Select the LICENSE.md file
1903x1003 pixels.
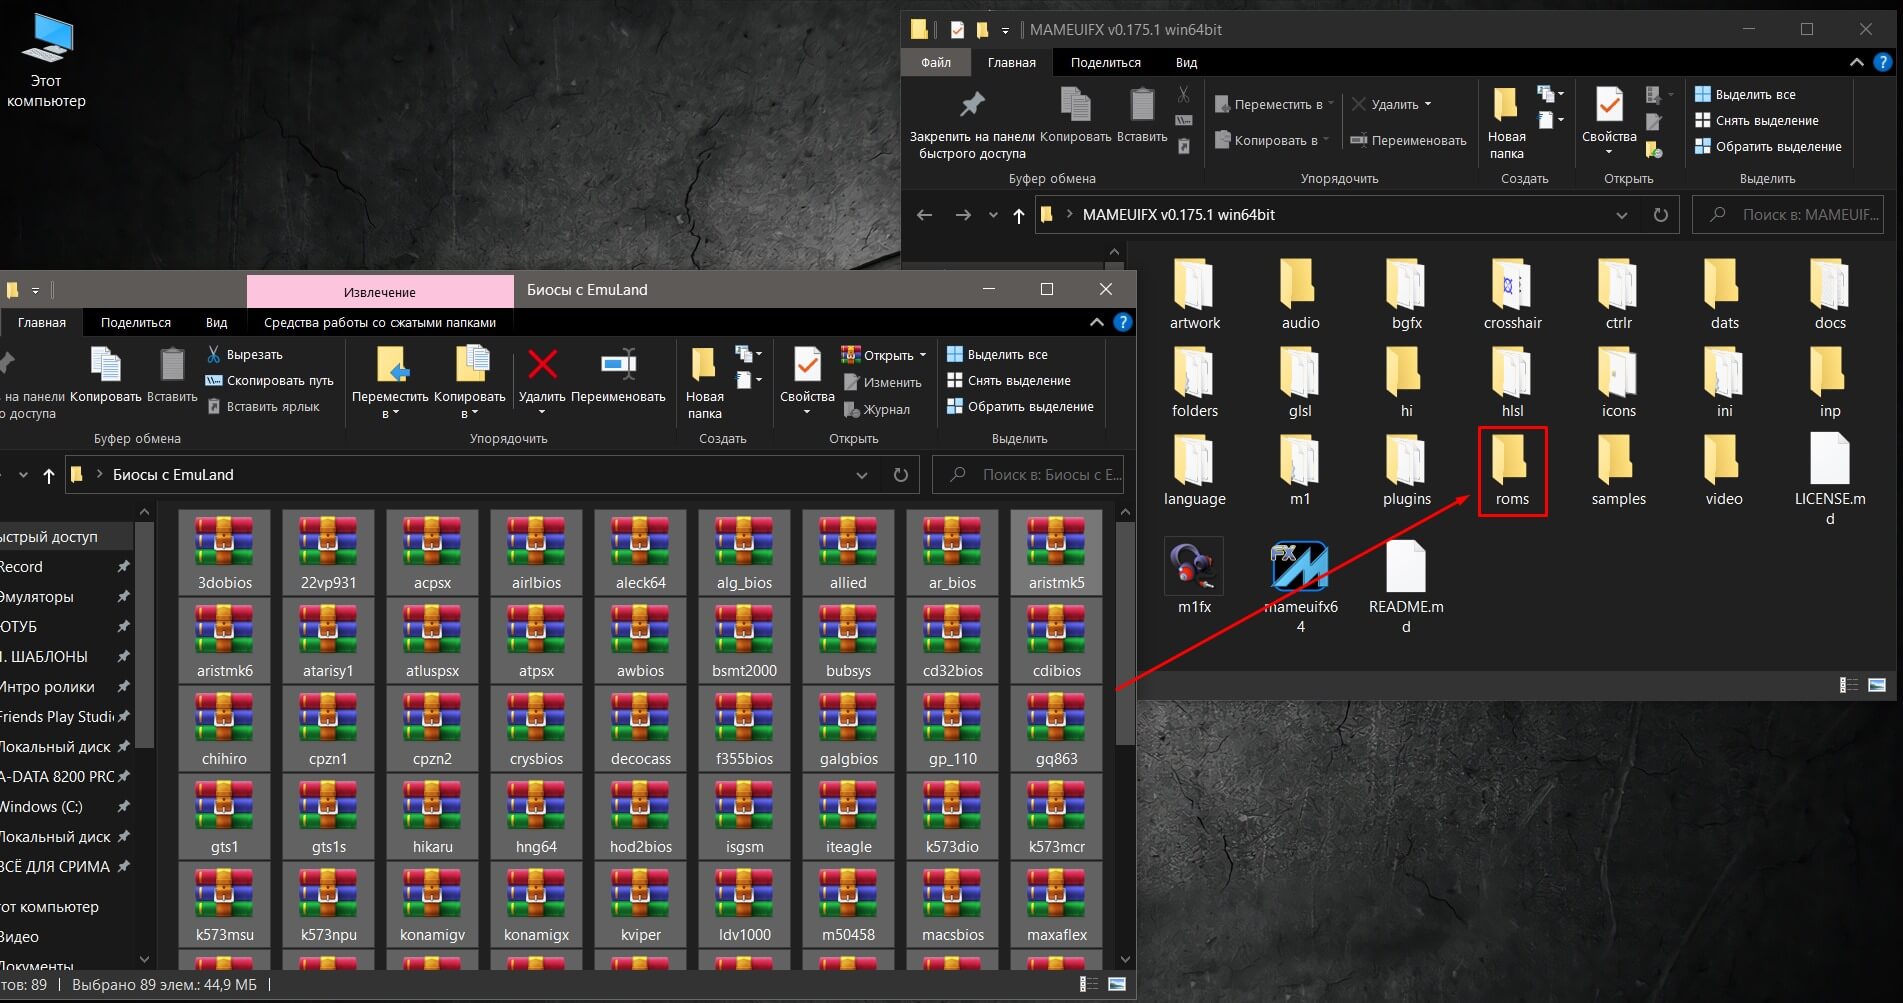pyautogui.click(x=1830, y=478)
